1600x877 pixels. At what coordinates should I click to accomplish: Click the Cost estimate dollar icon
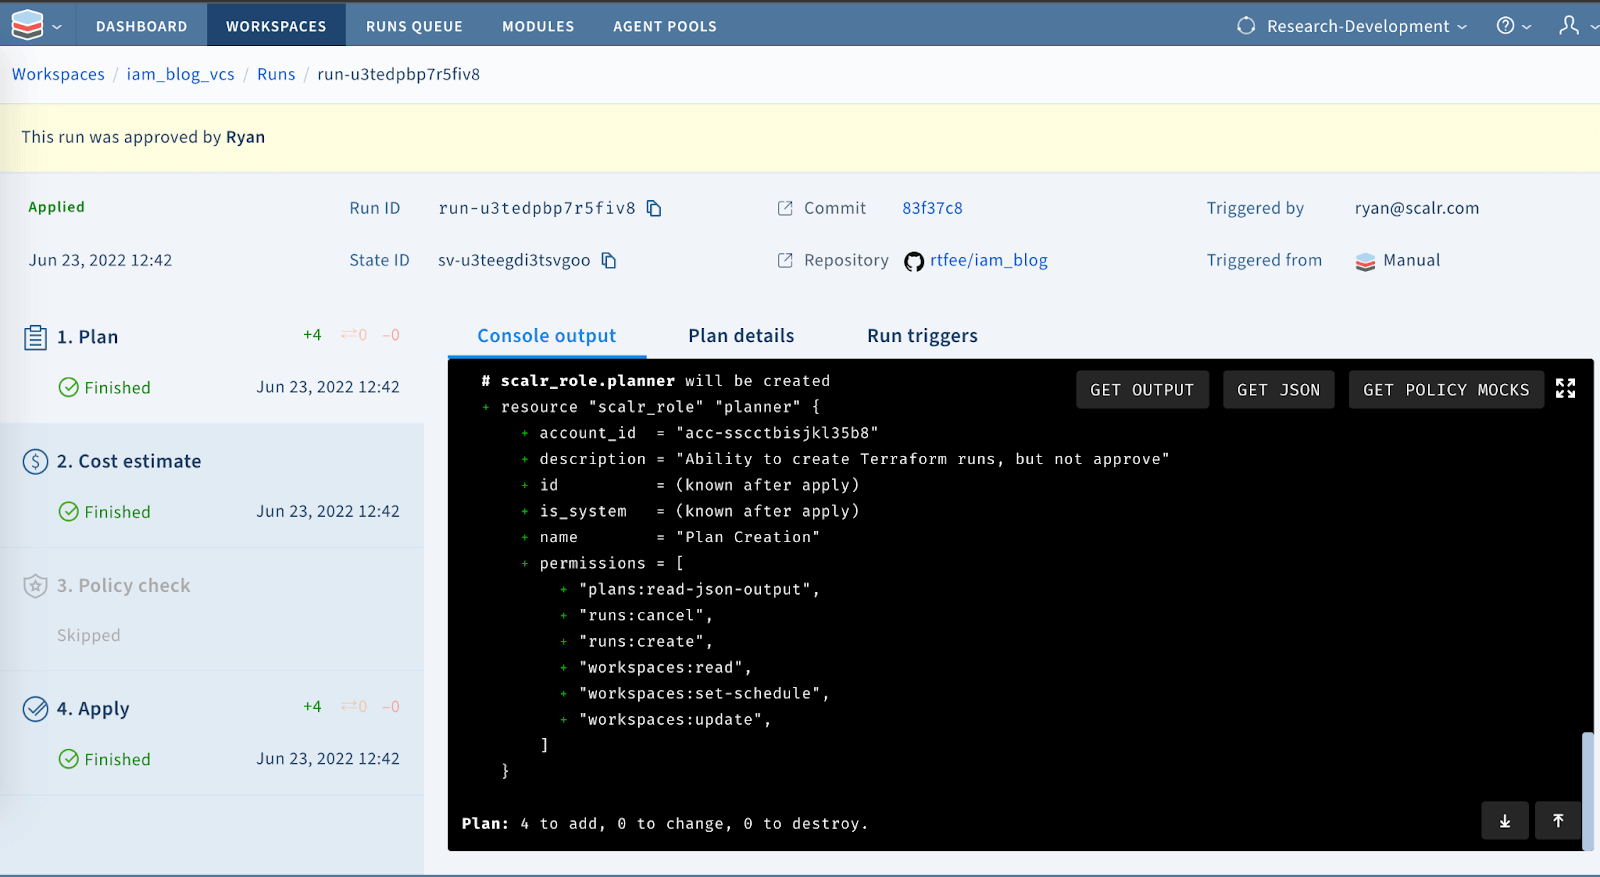click(x=35, y=461)
